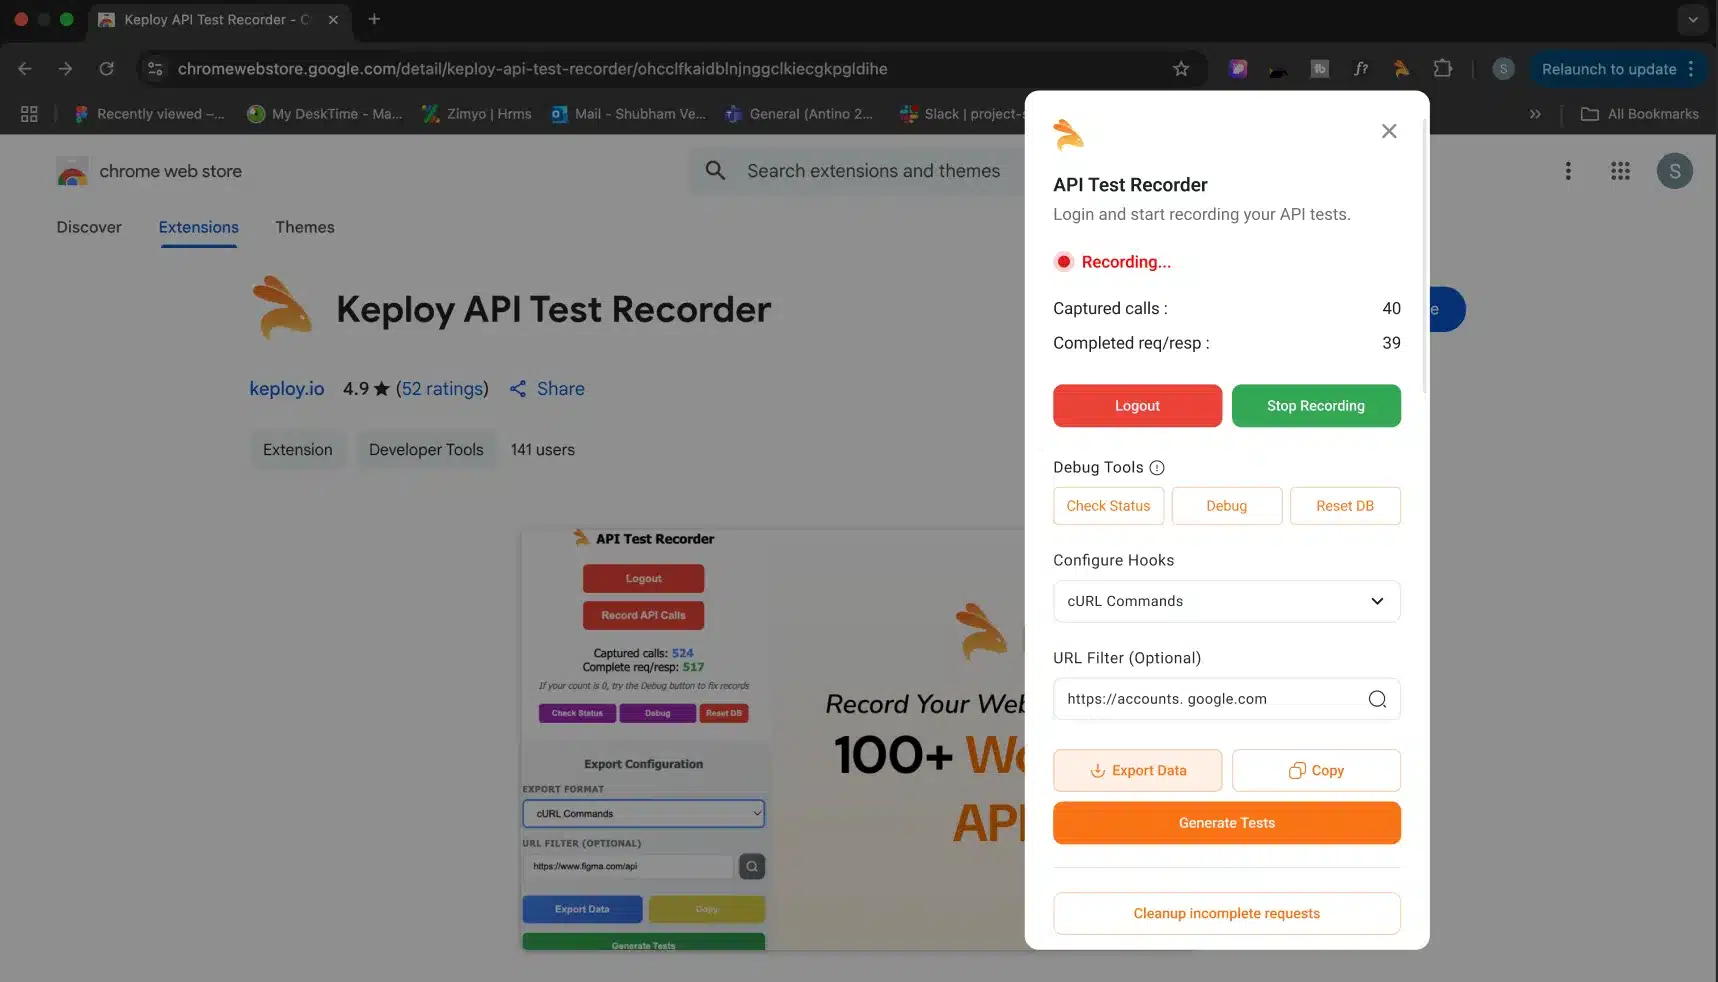Close the API Test Recorder popup
Image resolution: width=1718 pixels, height=982 pixels.
(1389, 131)
